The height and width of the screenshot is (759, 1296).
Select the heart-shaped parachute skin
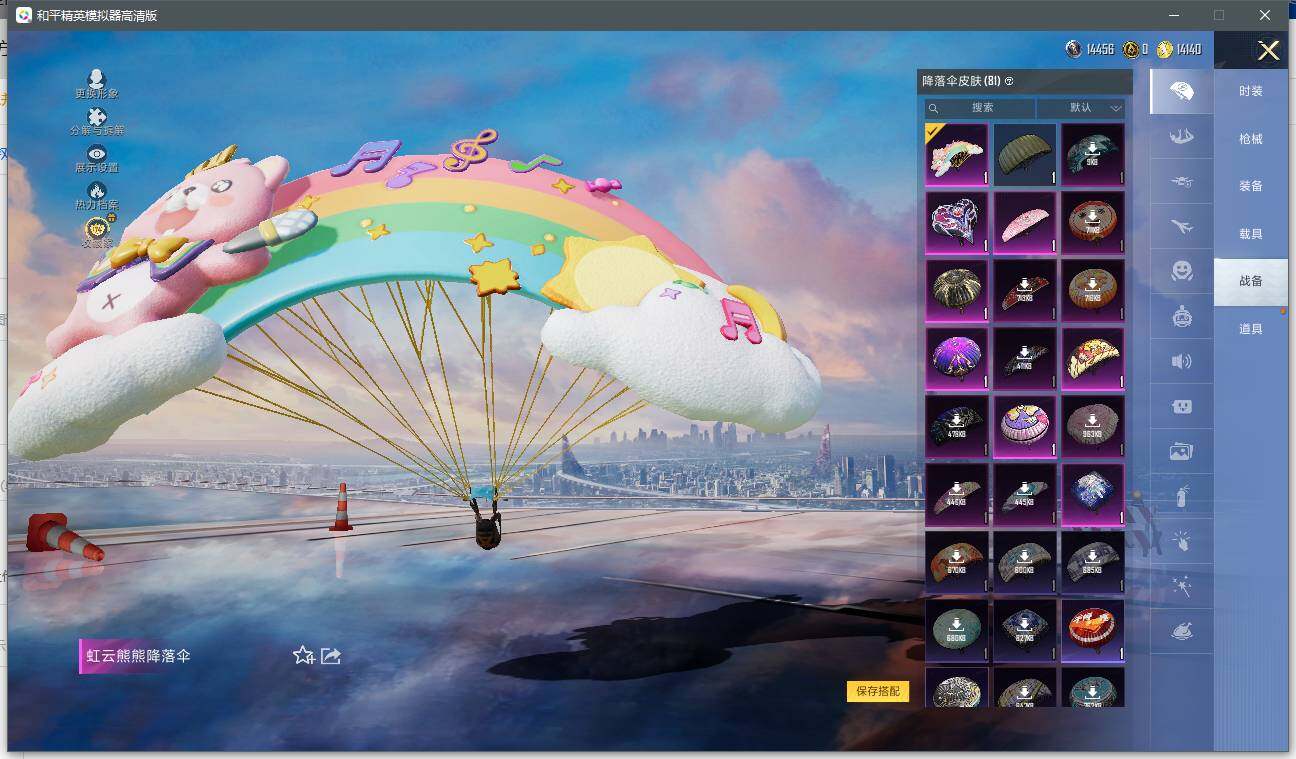[x=957, y=222]
